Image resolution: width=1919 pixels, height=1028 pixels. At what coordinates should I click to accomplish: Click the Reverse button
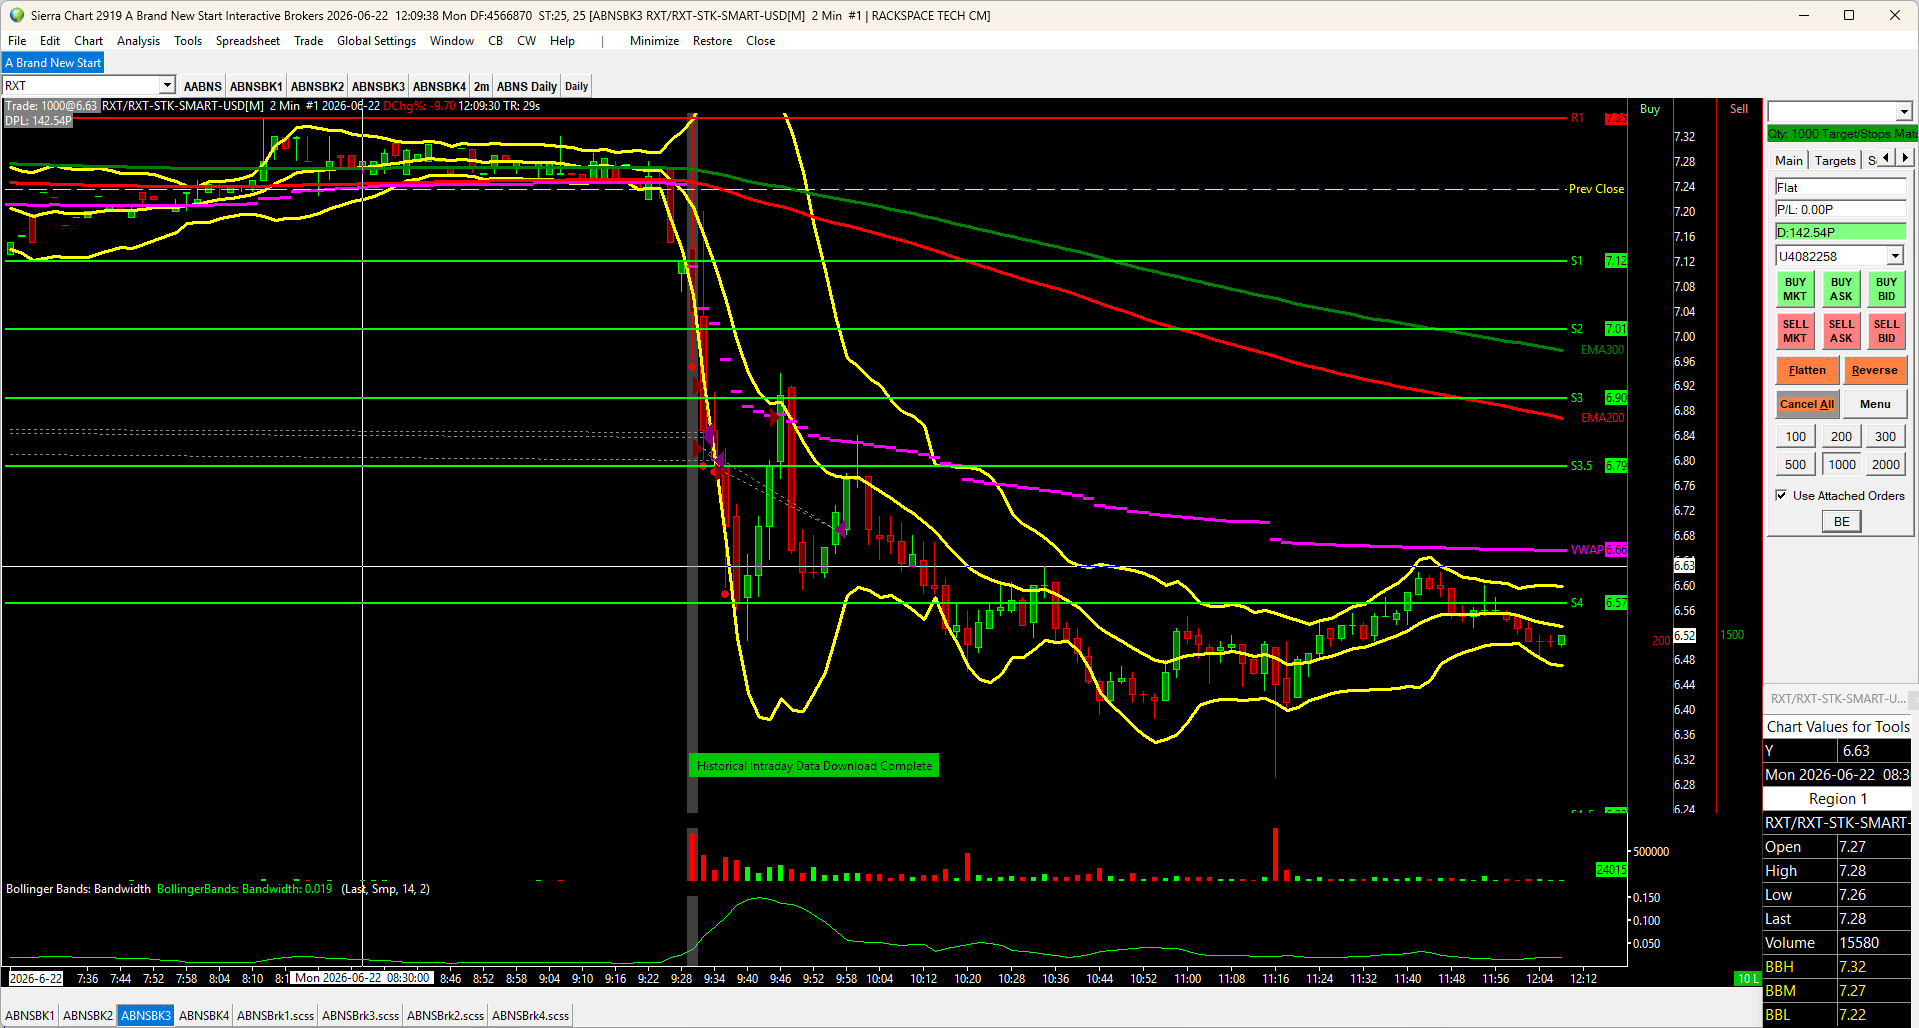[1874, 370]
